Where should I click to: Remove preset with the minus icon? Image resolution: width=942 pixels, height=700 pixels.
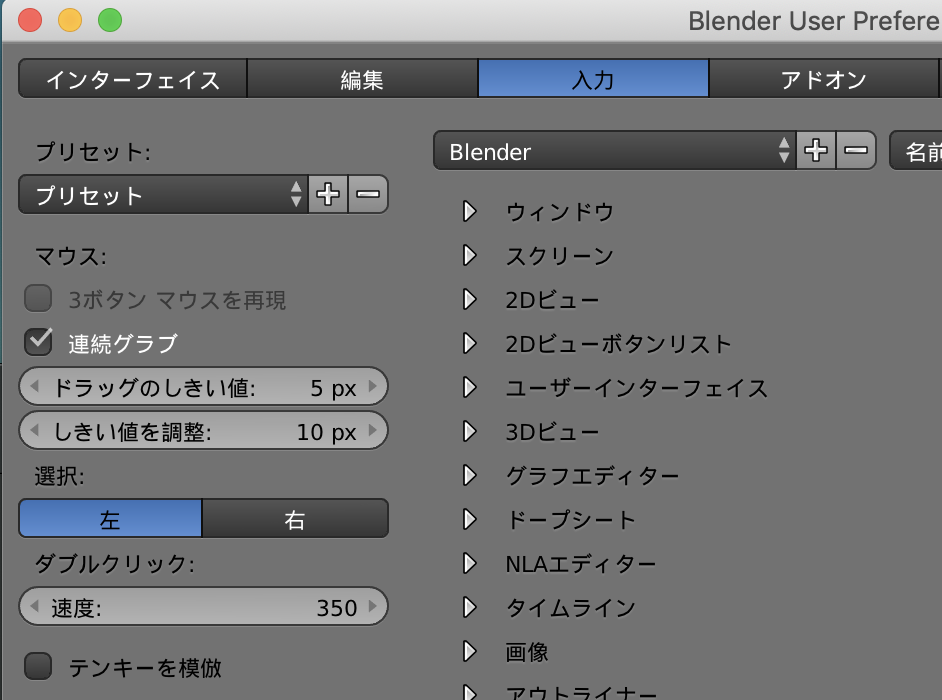point(368,194)
